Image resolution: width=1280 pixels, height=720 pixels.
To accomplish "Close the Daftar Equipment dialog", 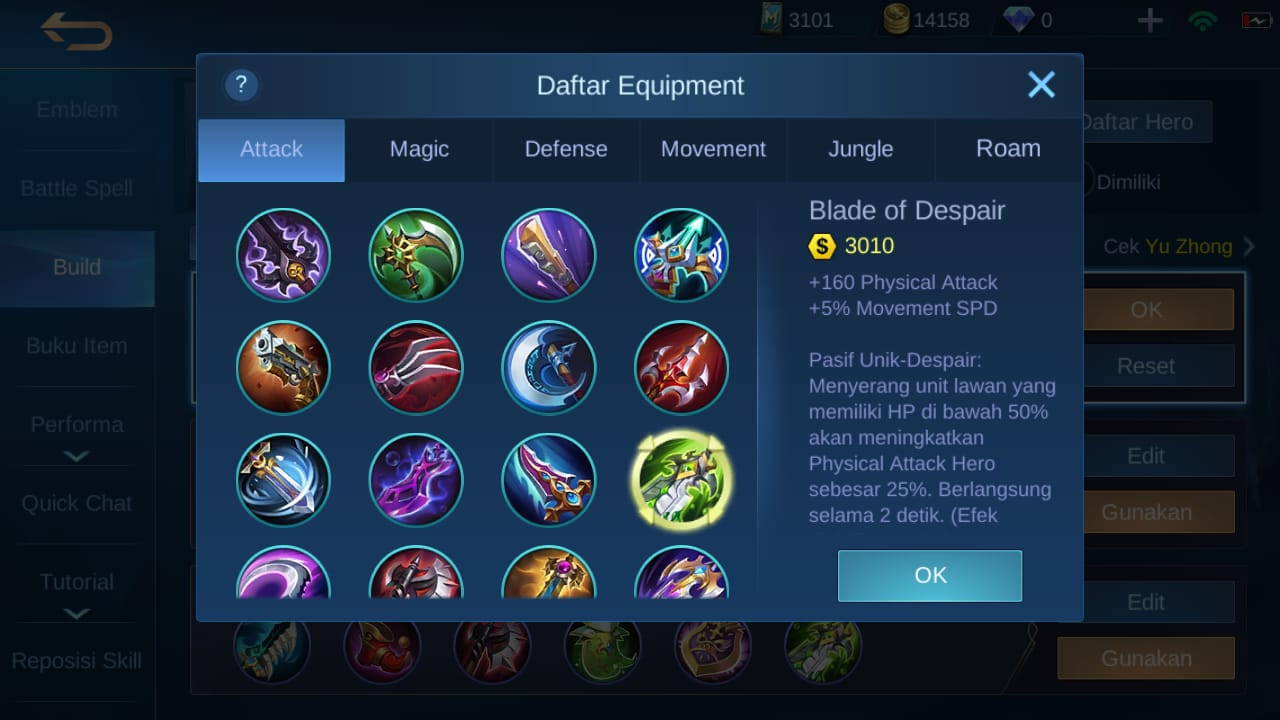I will click(1042, 85).
